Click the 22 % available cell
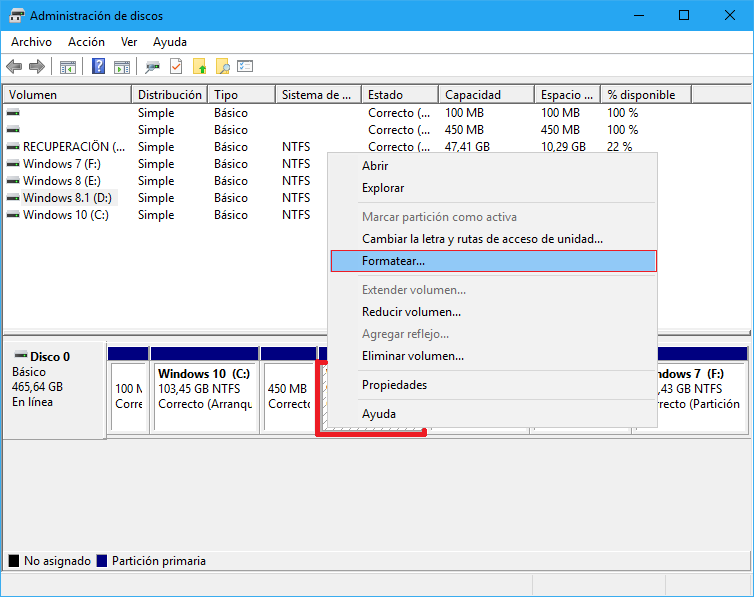754x597 pixels. pos(619,147)
